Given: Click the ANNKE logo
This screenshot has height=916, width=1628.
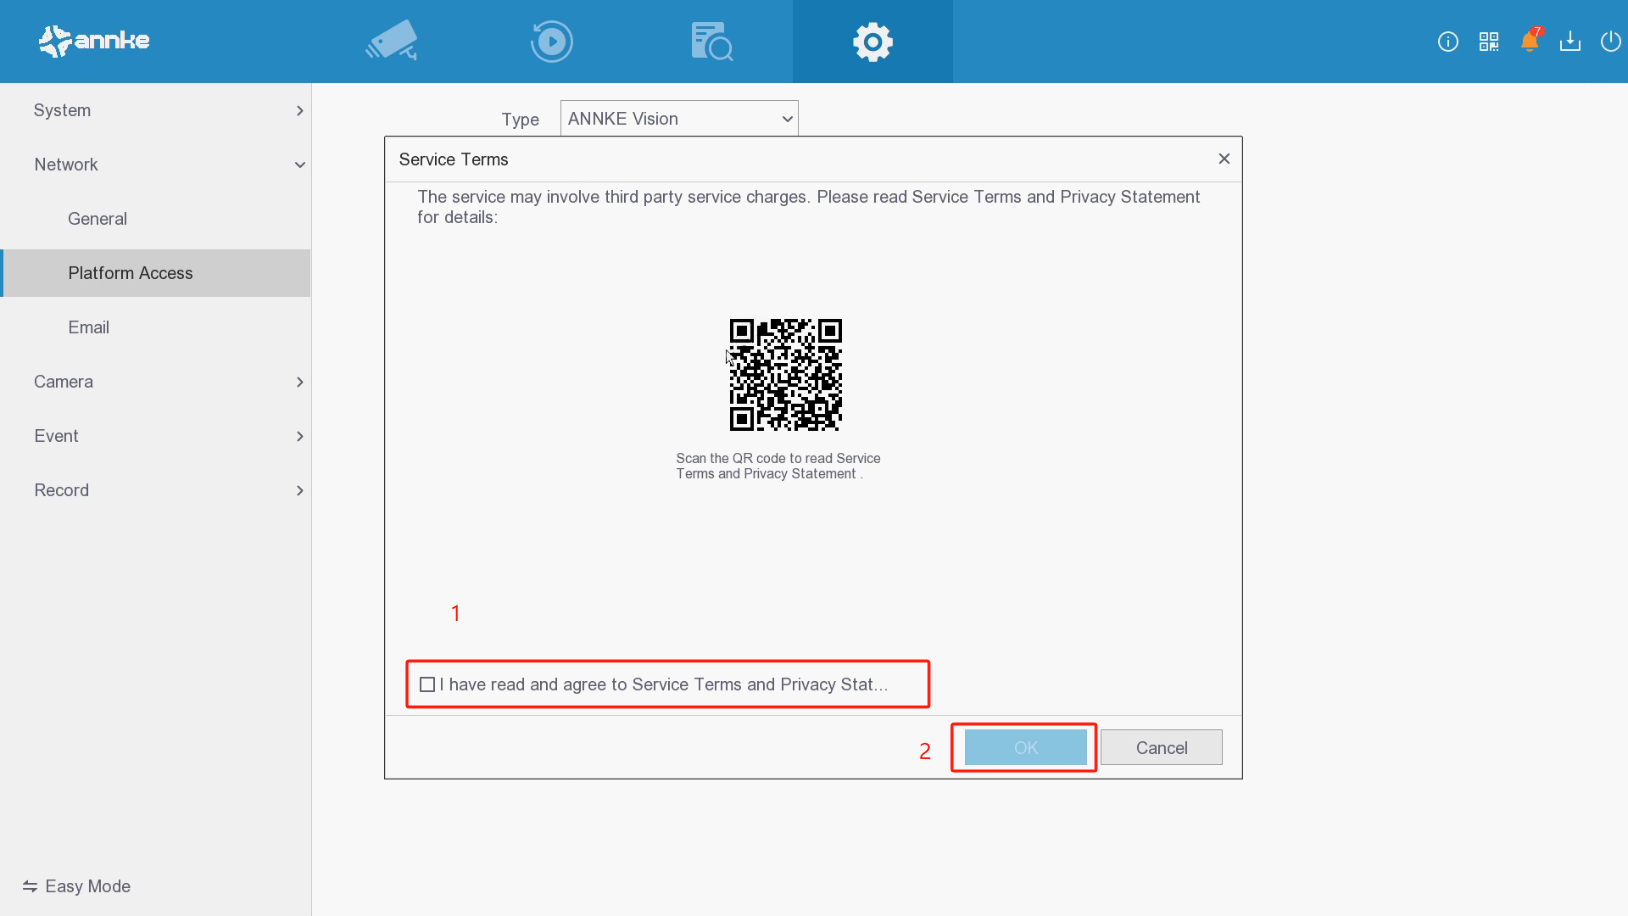Looking at the screenshot, I should [x=94, y=41].
